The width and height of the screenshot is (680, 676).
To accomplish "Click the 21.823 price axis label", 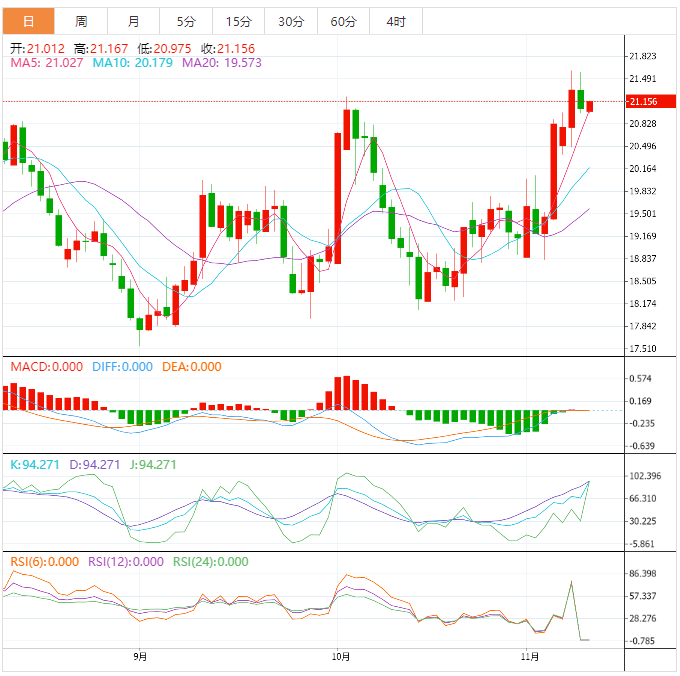I will click(x=643, y=56).
